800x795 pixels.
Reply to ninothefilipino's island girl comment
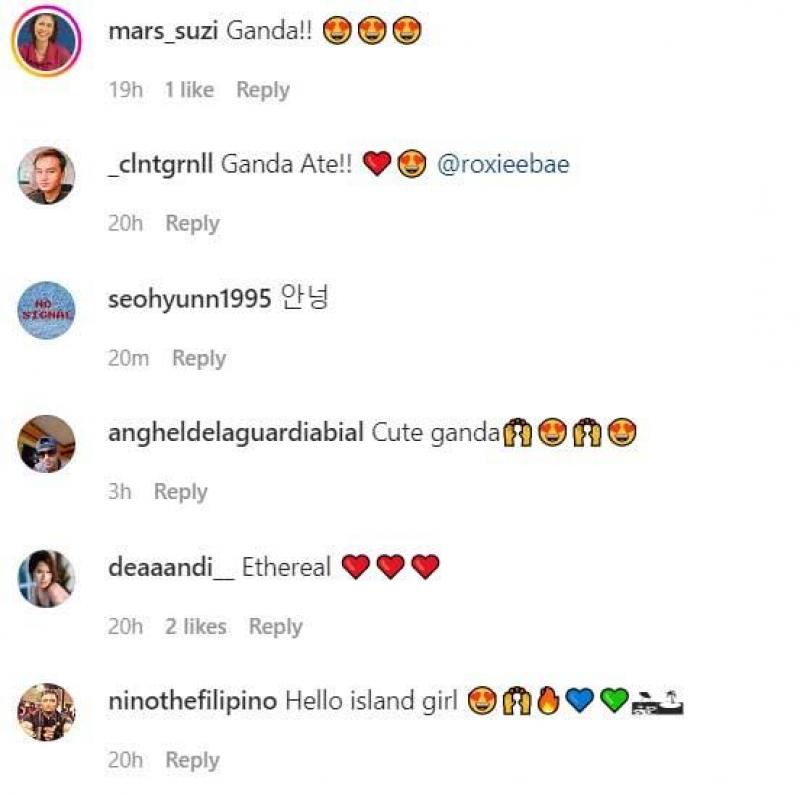point(192,761)
